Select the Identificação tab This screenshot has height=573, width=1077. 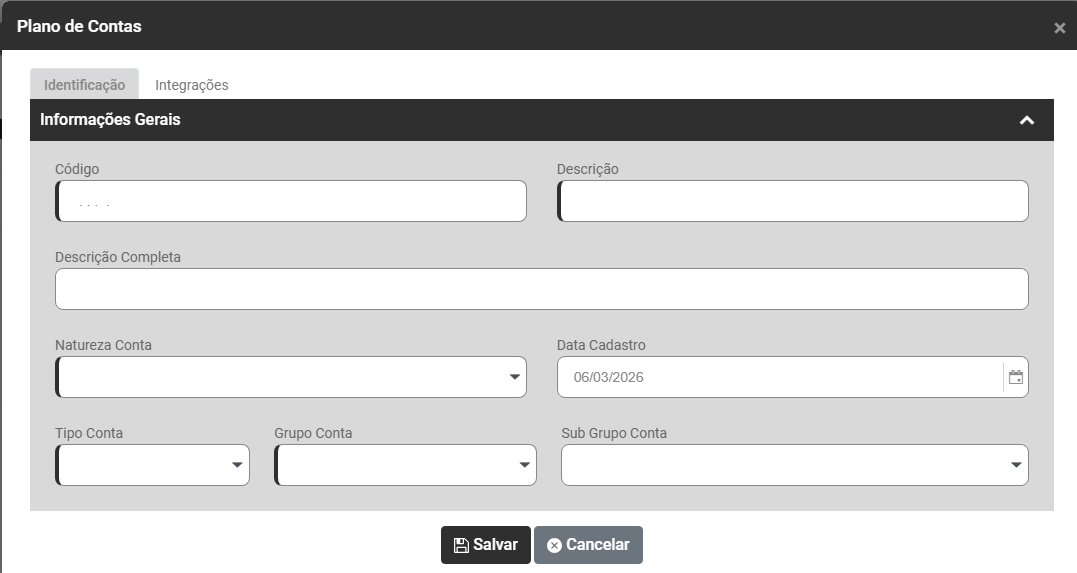coord(84,85)
